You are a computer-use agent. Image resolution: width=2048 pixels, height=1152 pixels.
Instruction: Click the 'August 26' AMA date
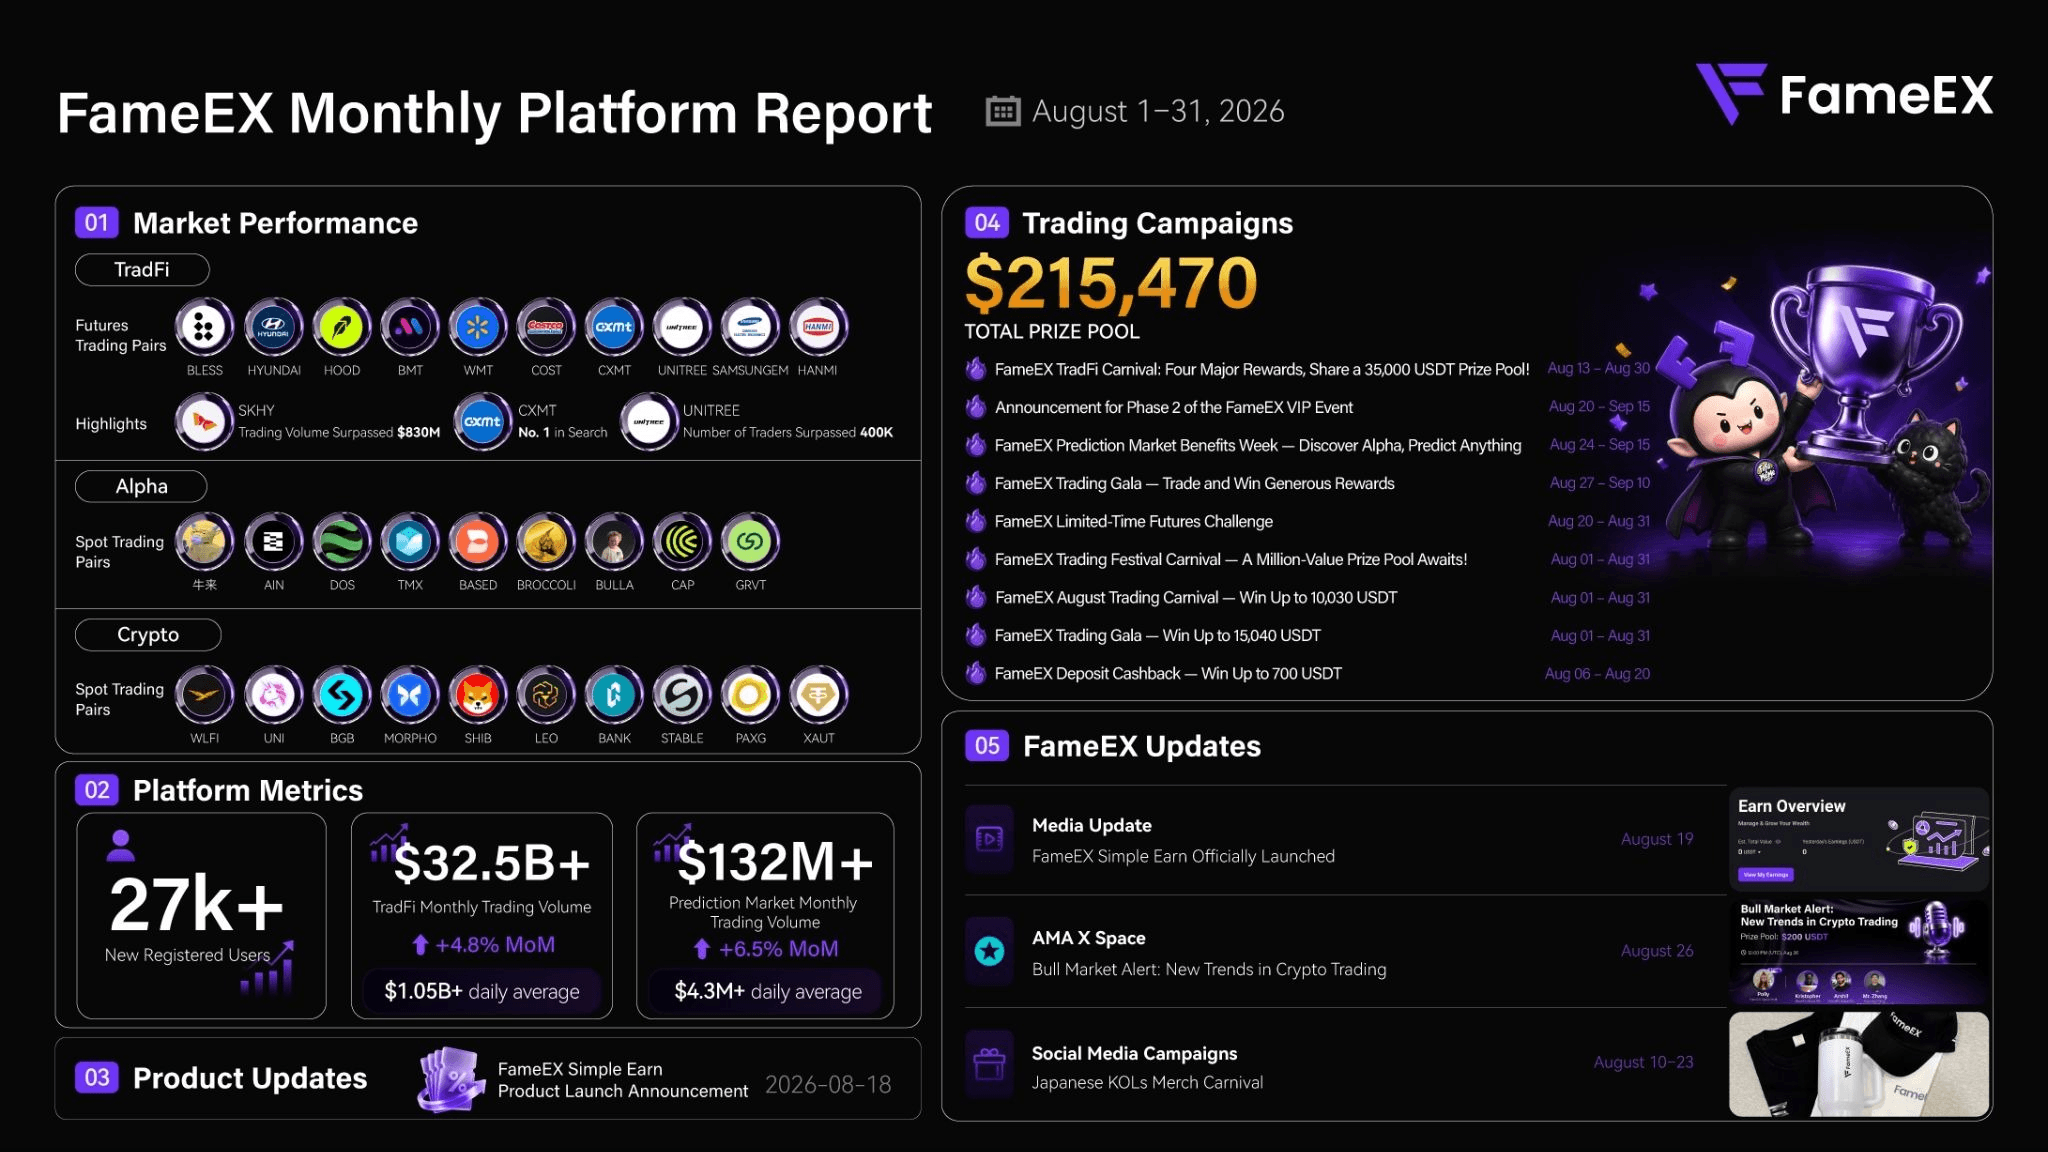(x=1657, y=951)
